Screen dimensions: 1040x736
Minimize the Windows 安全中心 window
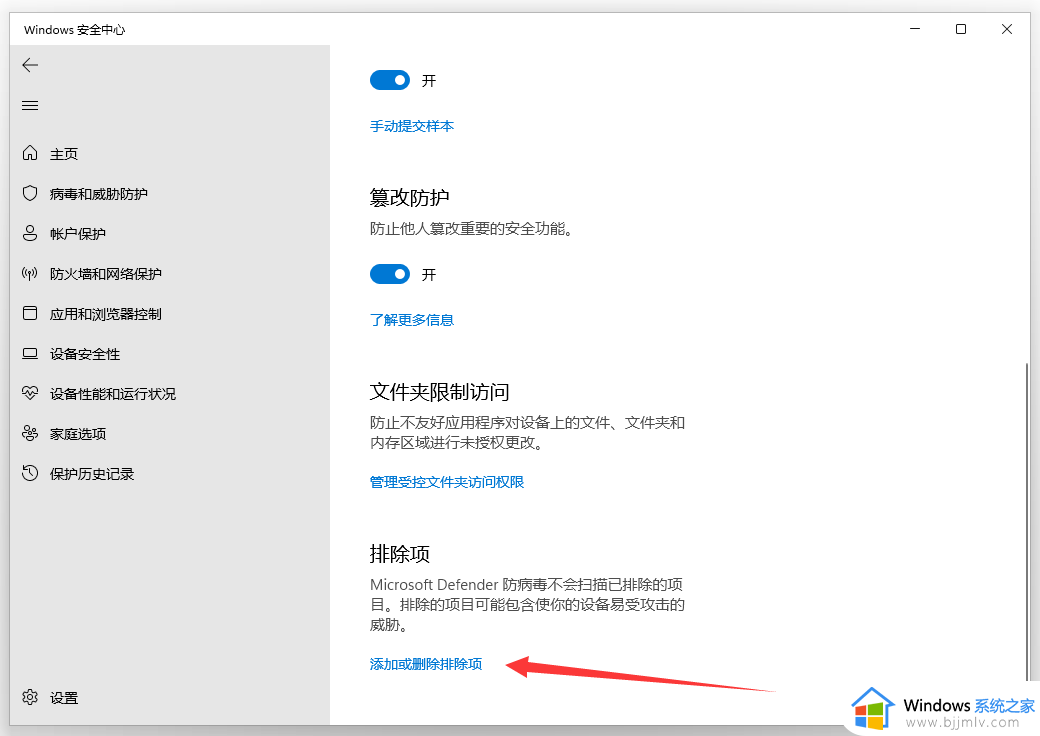click(915, 29)
